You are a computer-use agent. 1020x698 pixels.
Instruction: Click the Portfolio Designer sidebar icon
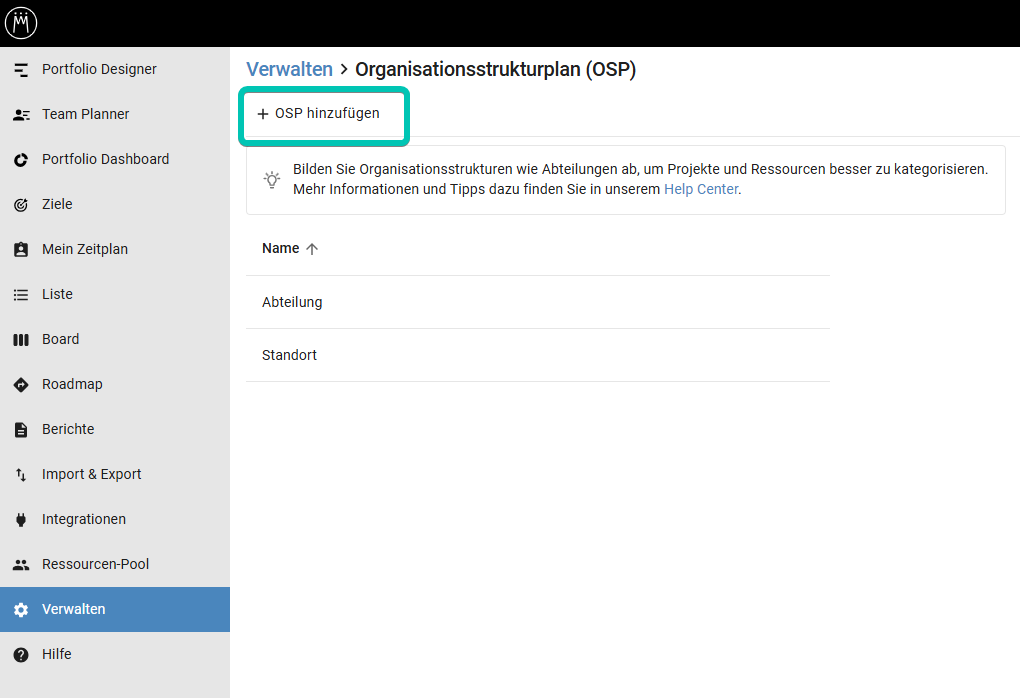(21, 70)
